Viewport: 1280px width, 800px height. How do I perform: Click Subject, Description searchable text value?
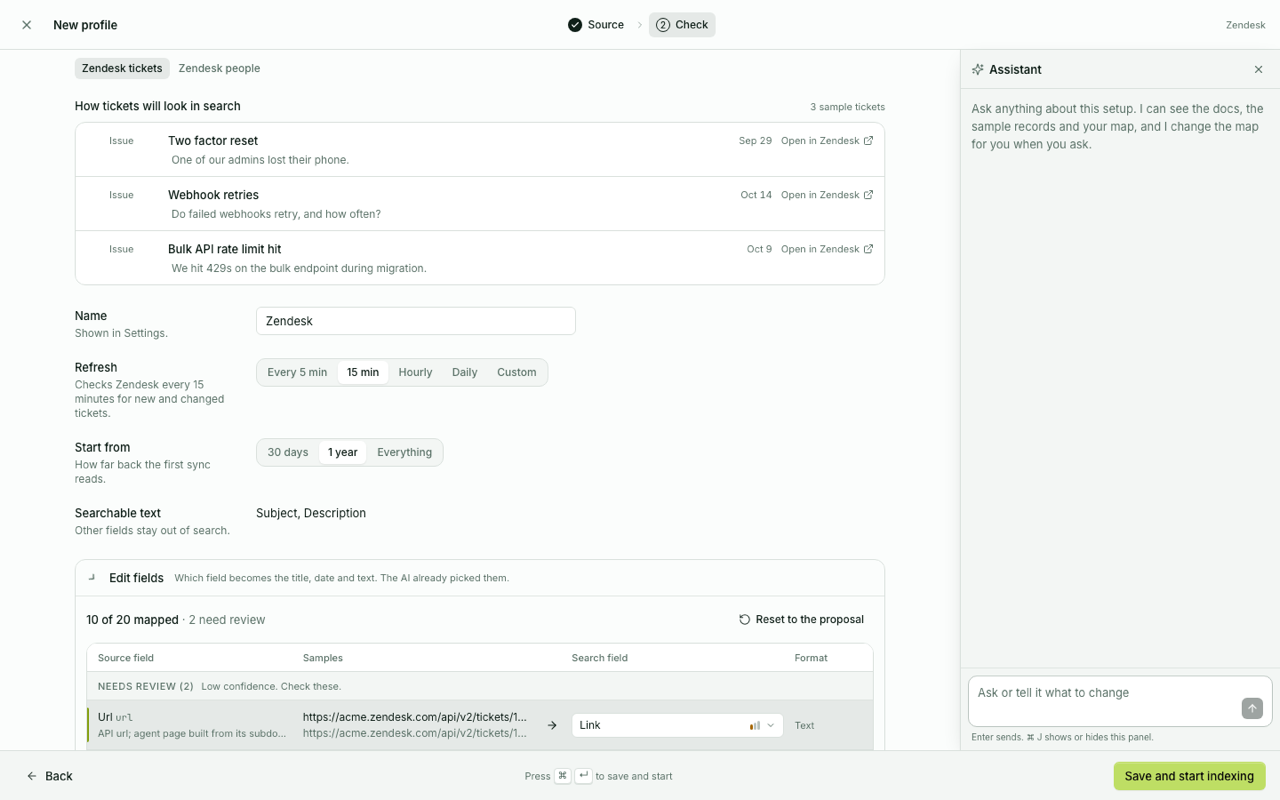[x=311, y=513]
